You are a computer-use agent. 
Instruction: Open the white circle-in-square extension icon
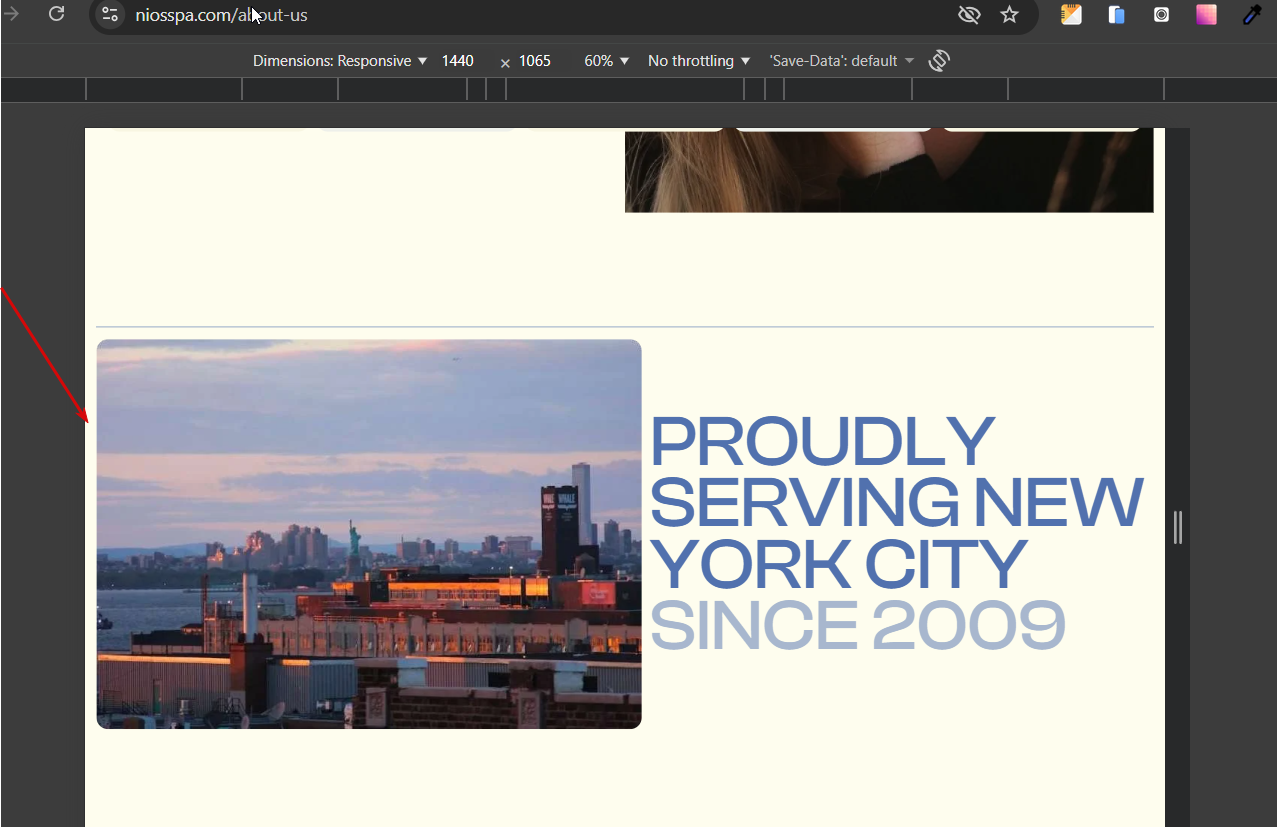pos(1161,15)
